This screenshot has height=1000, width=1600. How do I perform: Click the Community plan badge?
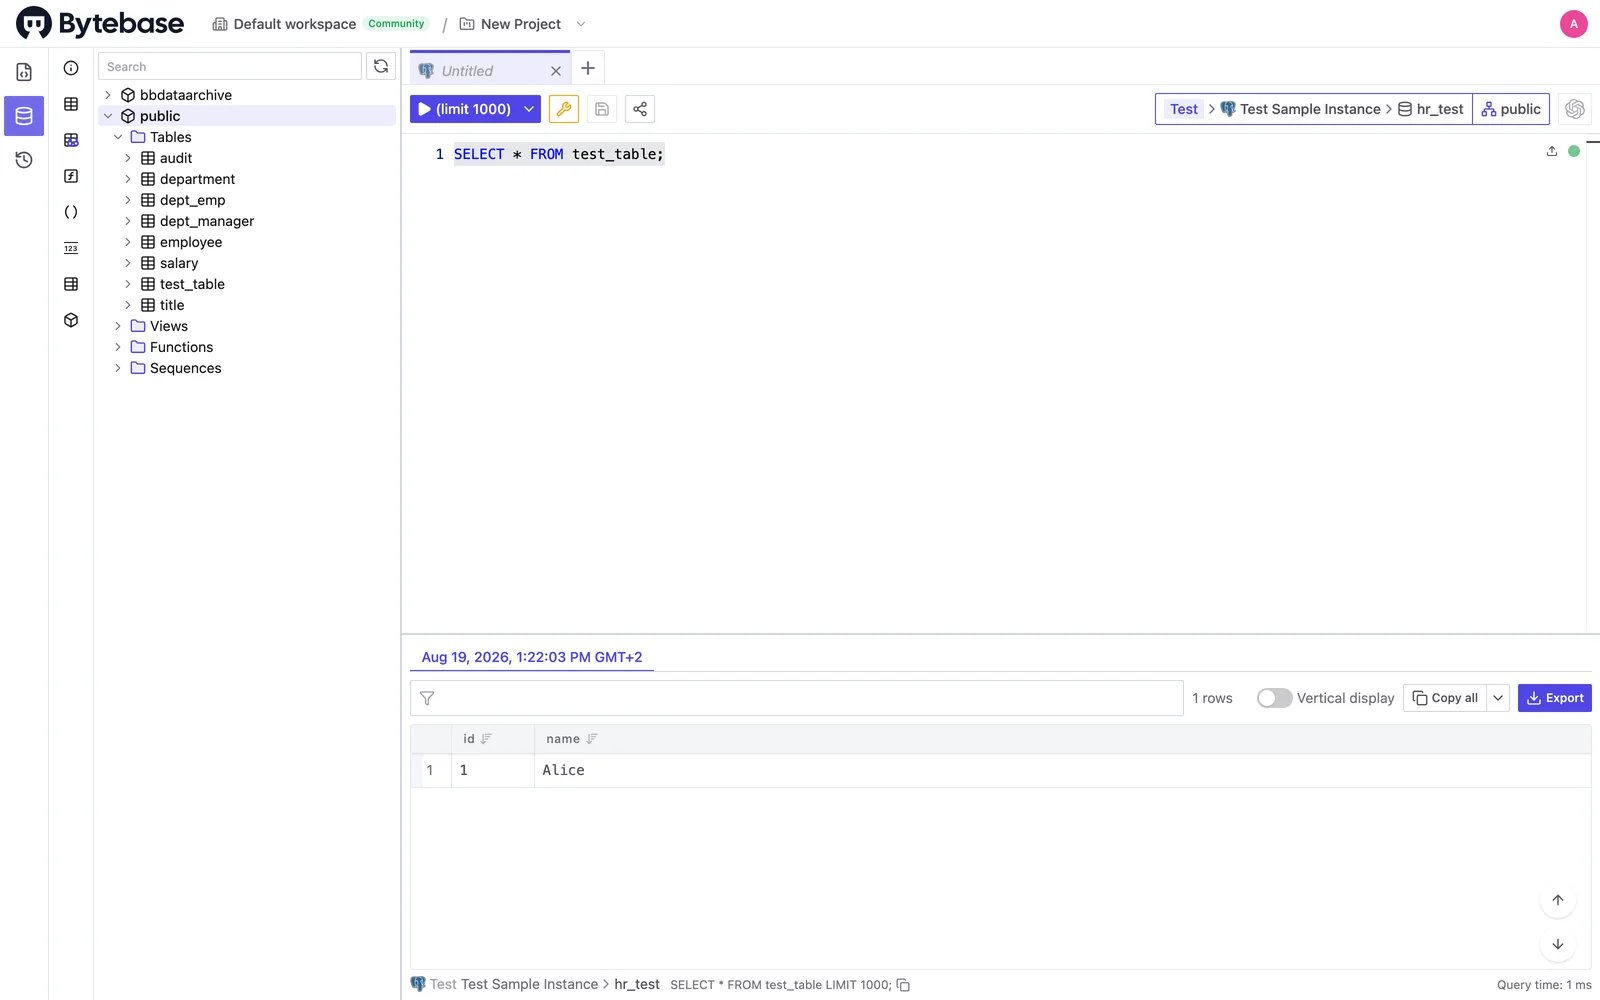point(396,24)
